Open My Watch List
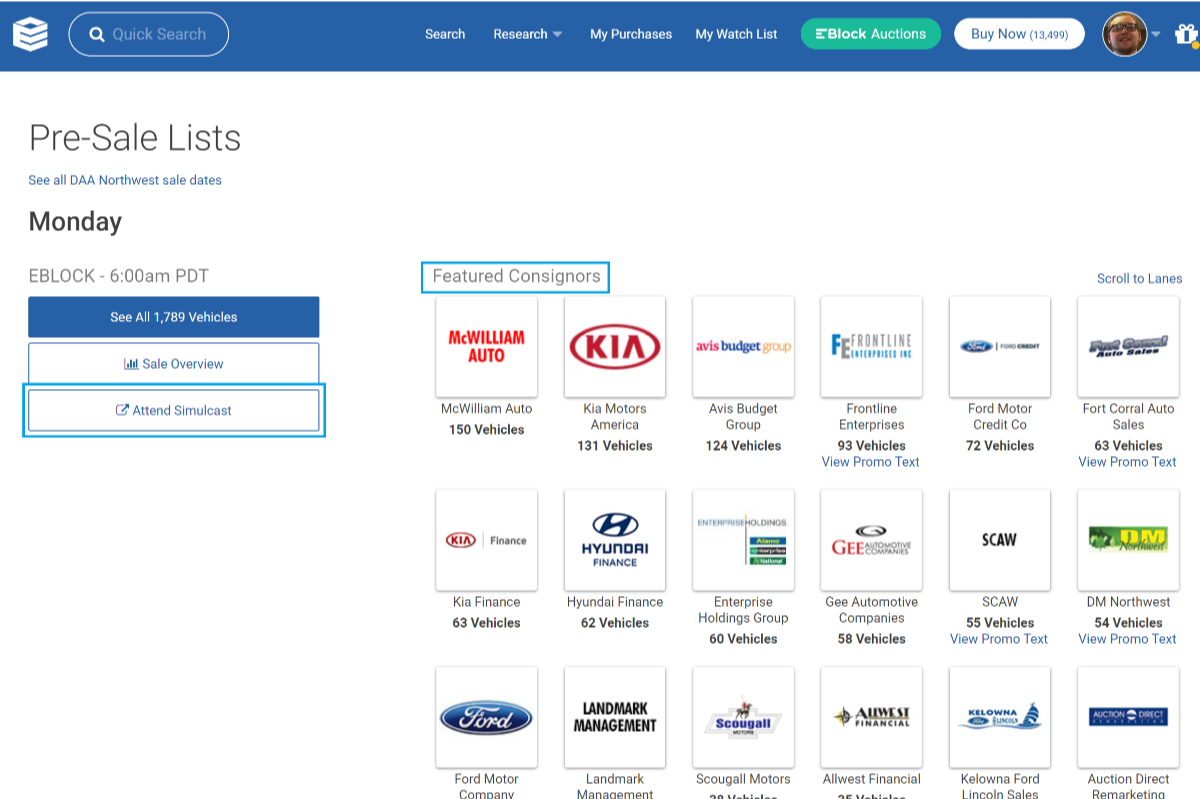 736,34
